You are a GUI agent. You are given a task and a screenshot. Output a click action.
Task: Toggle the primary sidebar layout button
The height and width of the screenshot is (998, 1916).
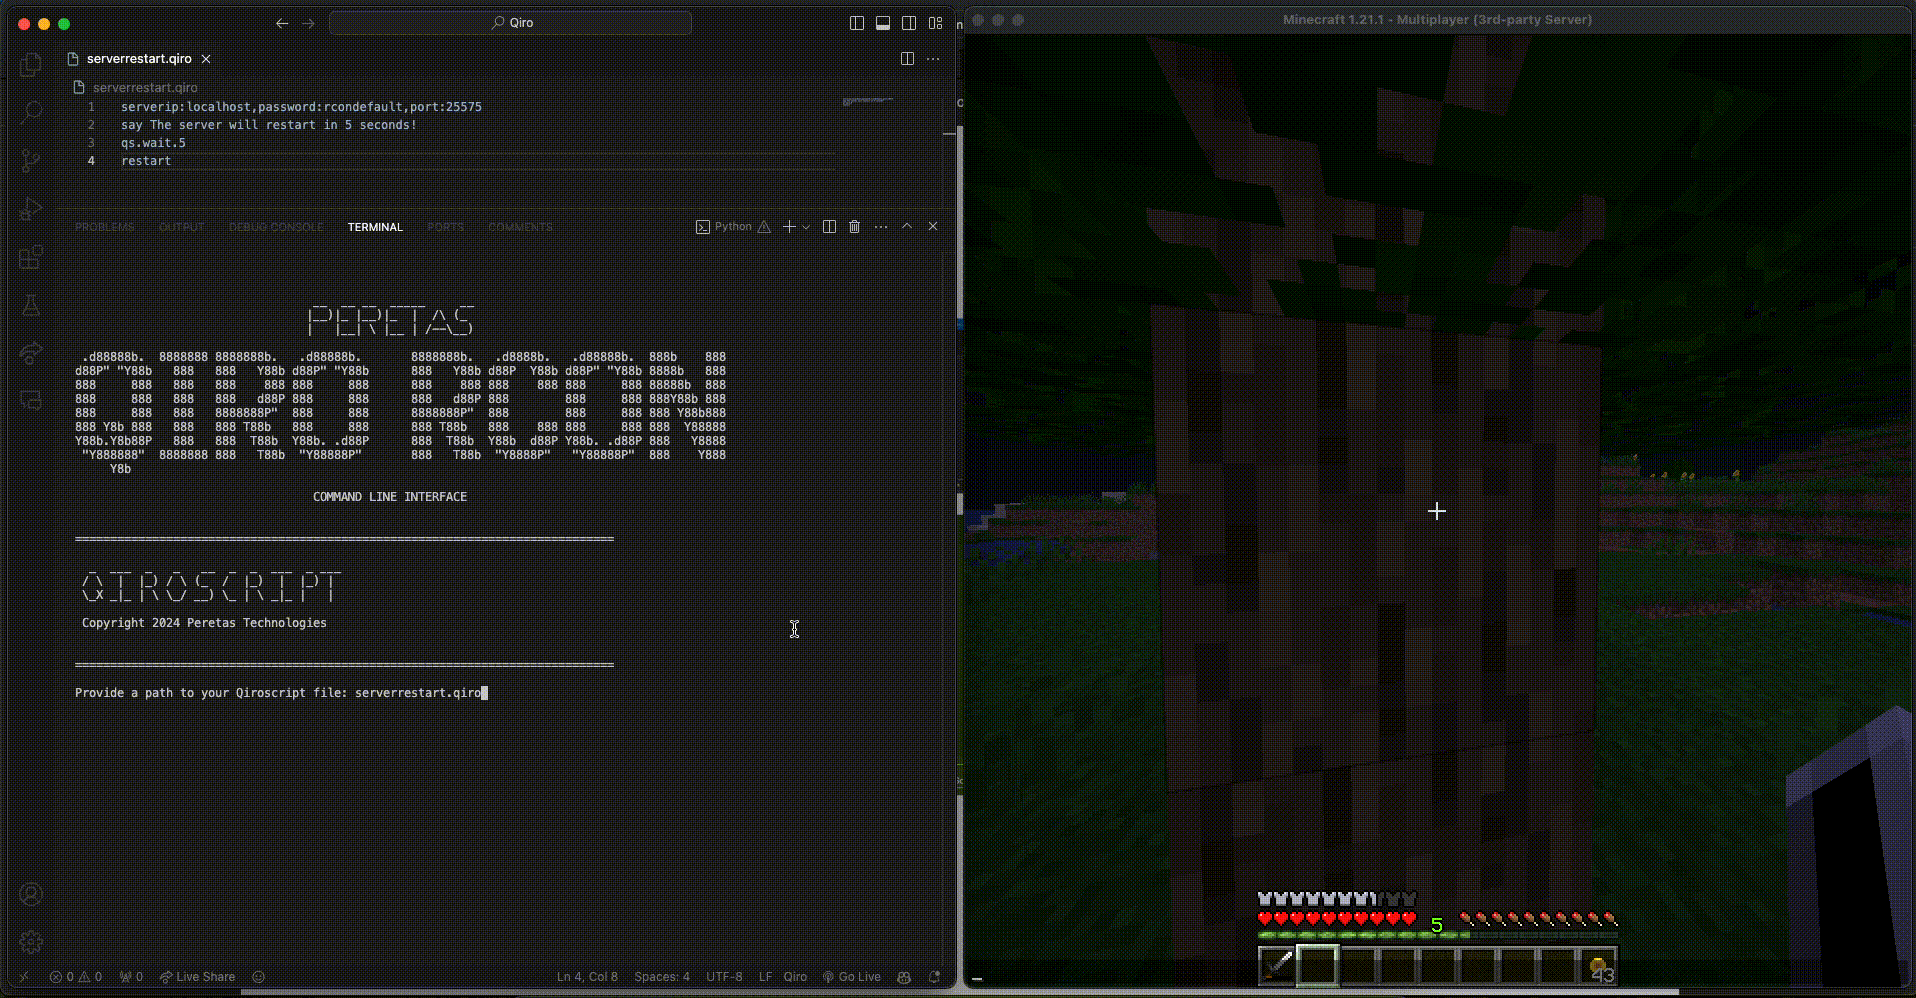[x=857, y=23]
